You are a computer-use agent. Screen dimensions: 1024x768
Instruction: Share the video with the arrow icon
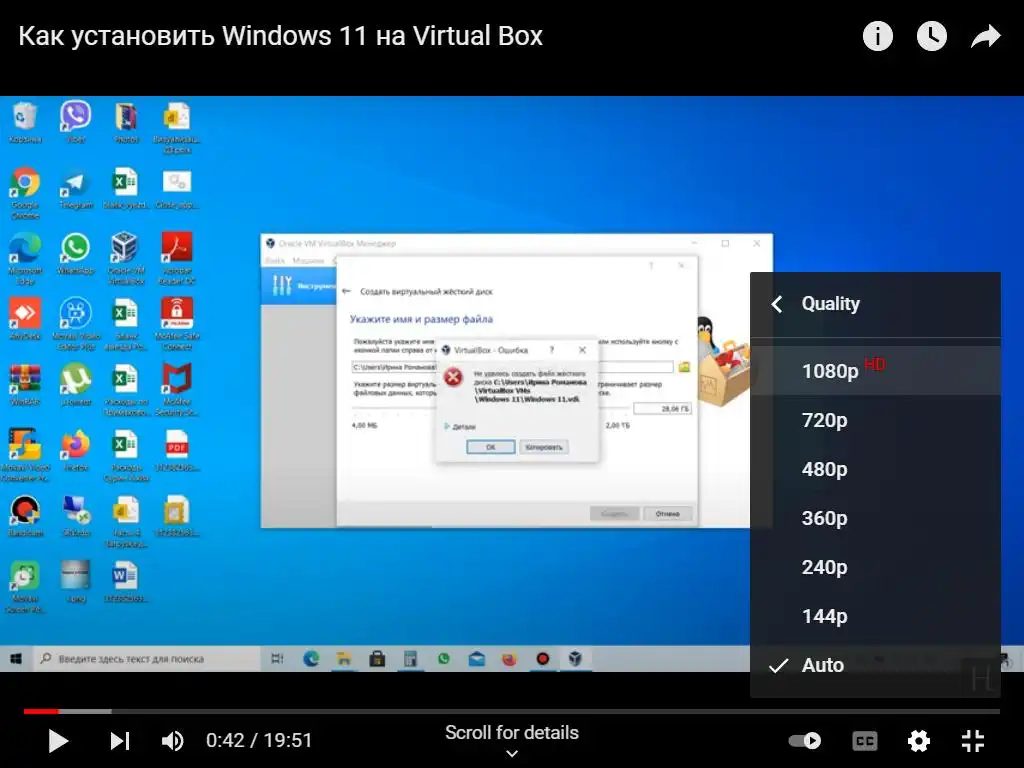click(985, 37)
